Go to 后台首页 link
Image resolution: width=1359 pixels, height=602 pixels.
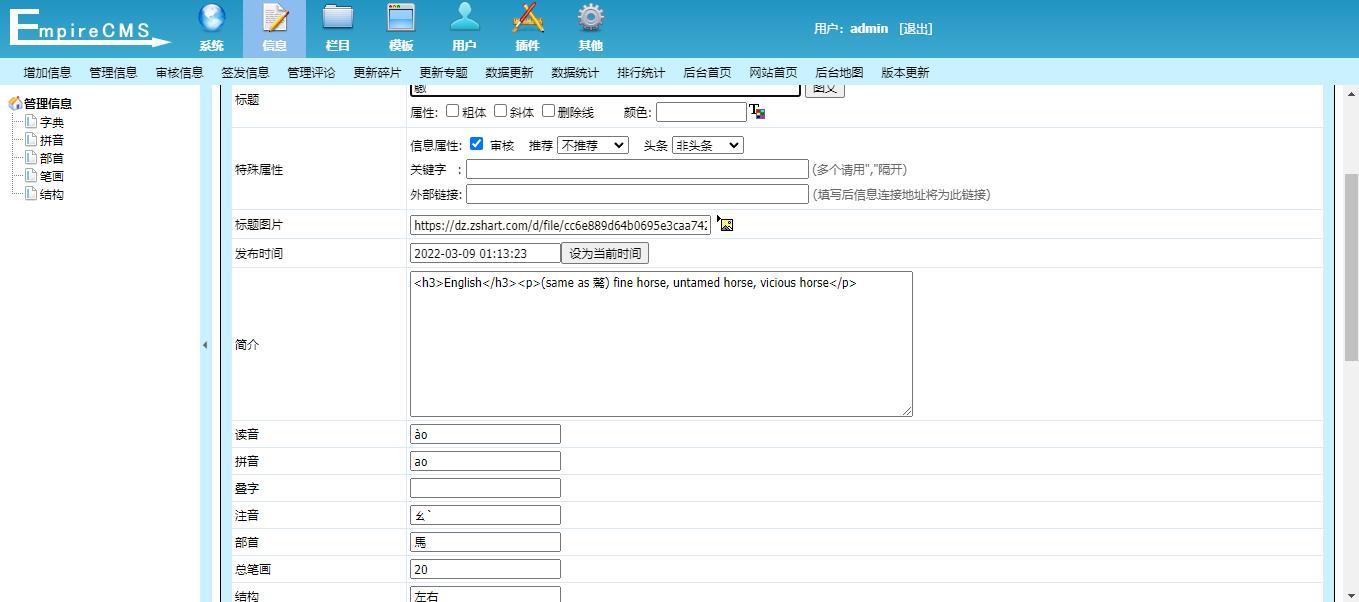pos(707,72)
